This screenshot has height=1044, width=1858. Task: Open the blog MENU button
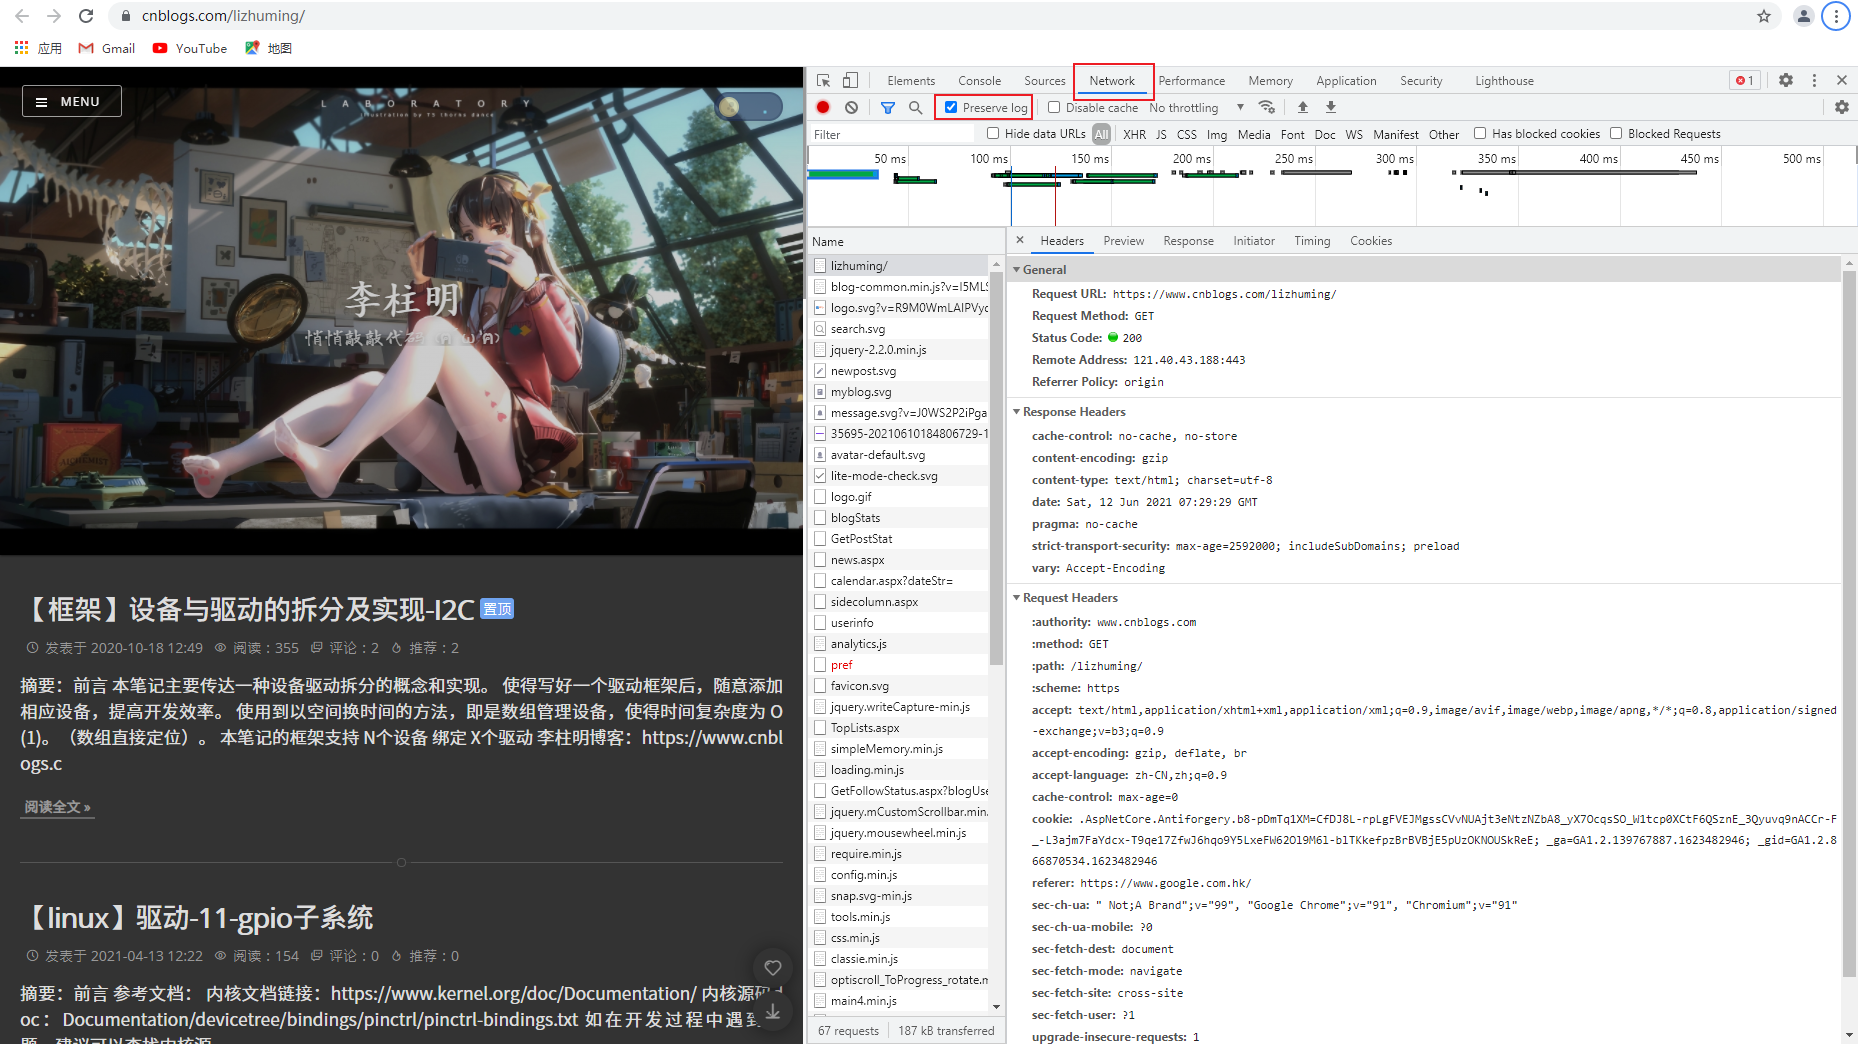pyautogui.click(x=72, y=101)
